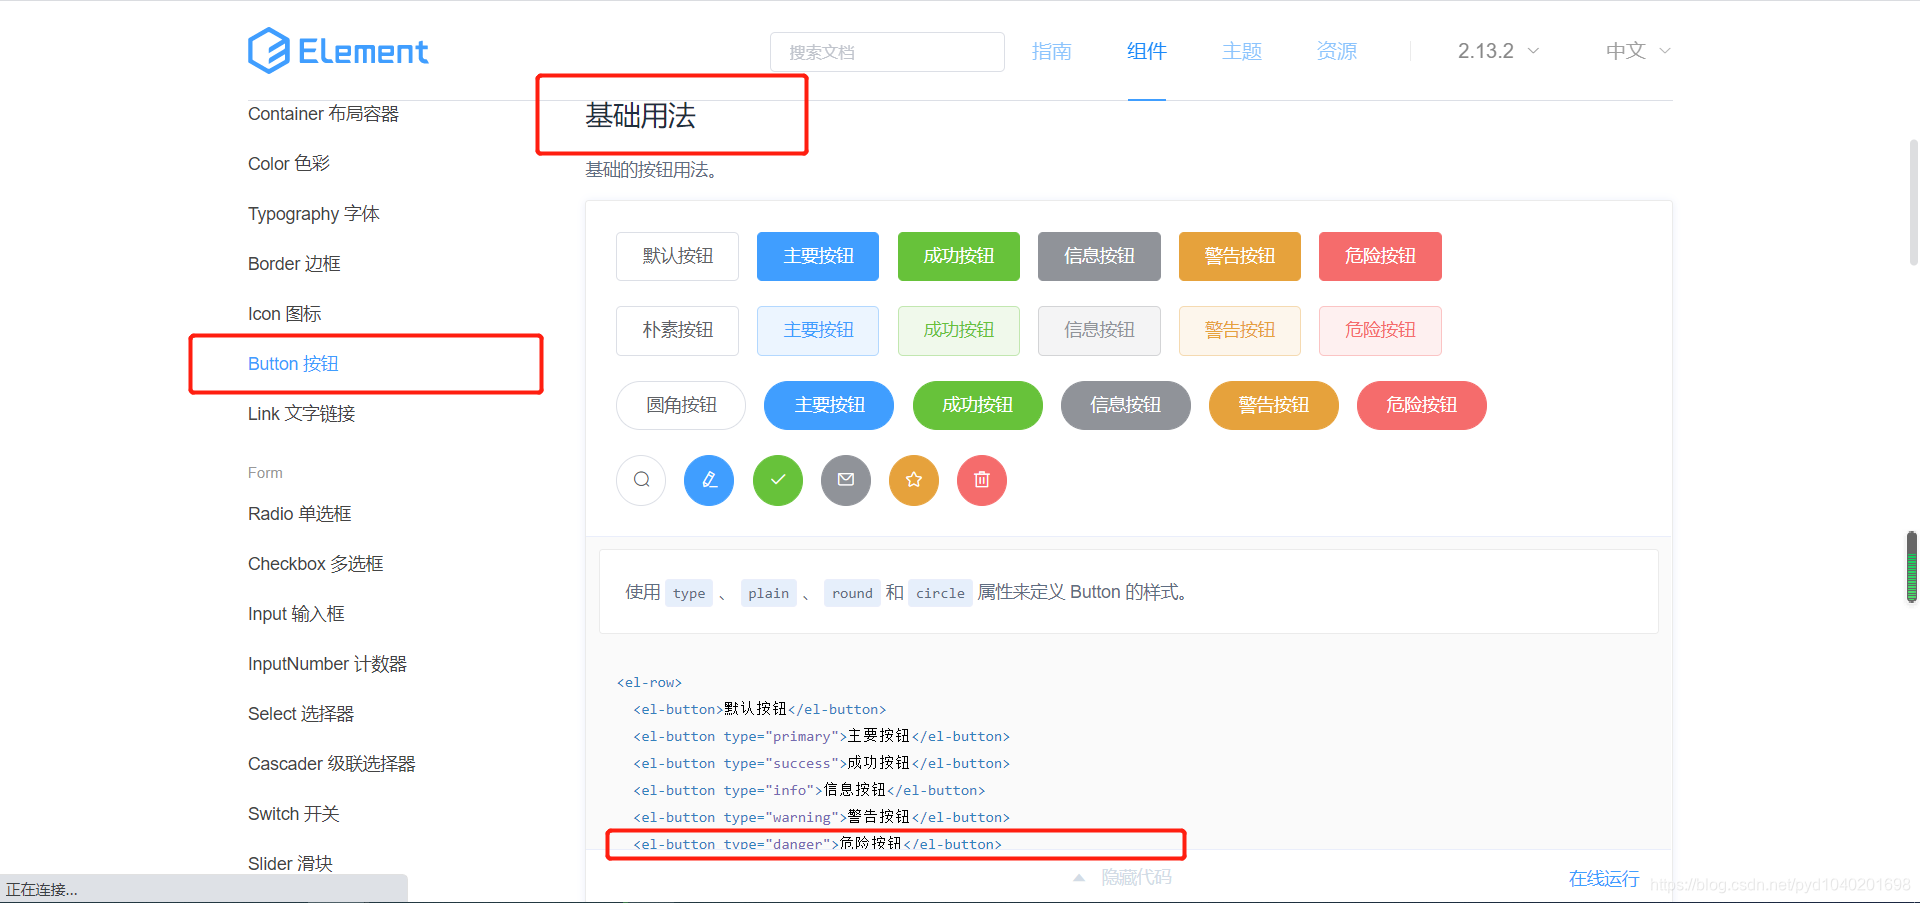Click the orange circular star icon button

click(x=914, y=480)
